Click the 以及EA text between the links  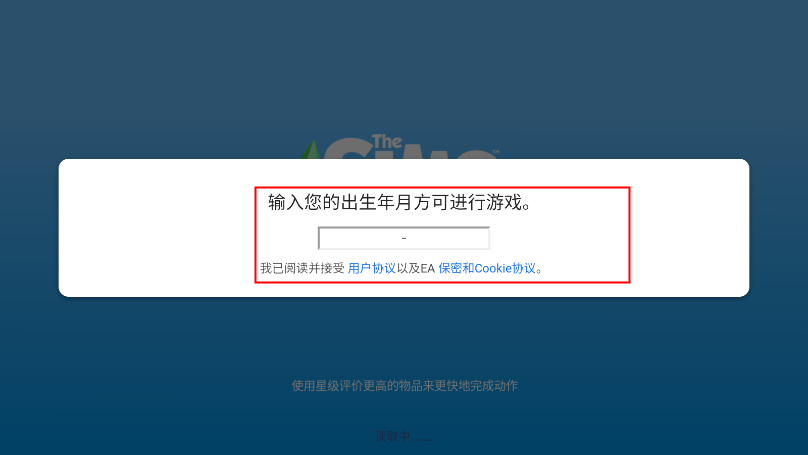[x=416, y=268]
